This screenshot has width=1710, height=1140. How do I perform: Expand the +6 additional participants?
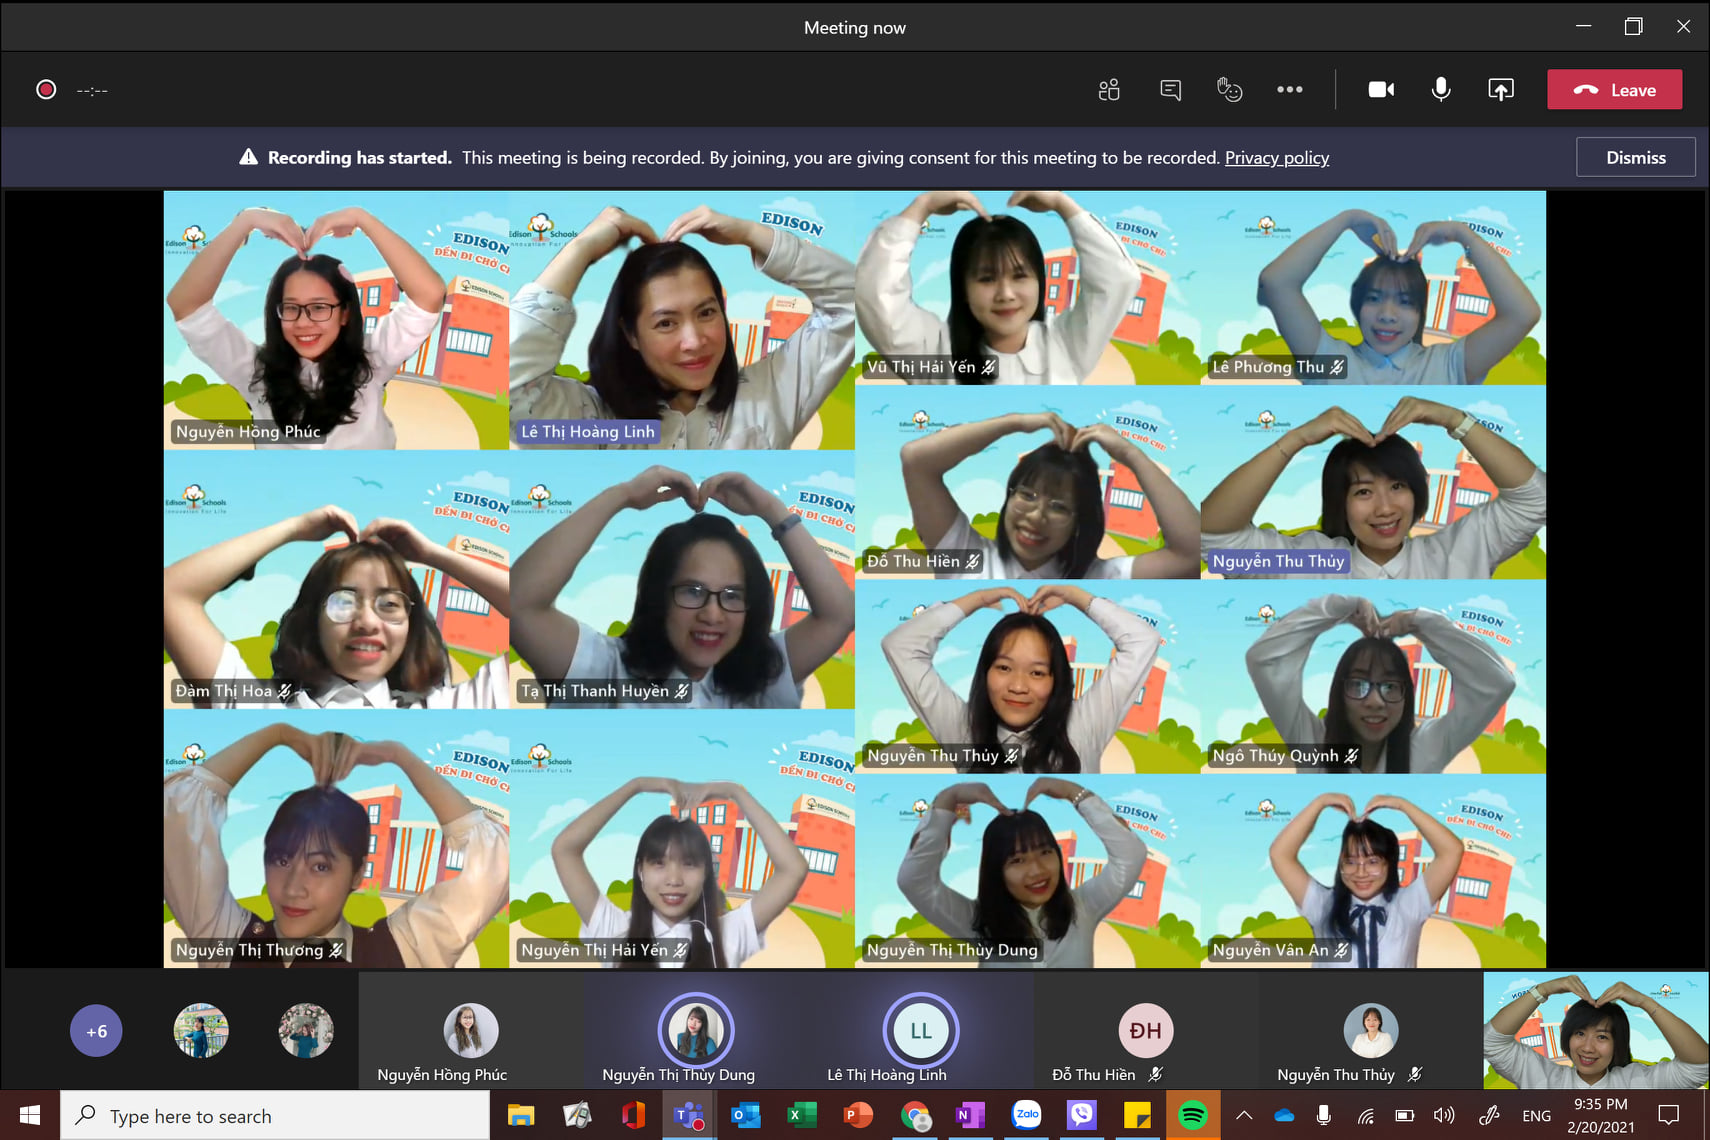click(96, 1031)
